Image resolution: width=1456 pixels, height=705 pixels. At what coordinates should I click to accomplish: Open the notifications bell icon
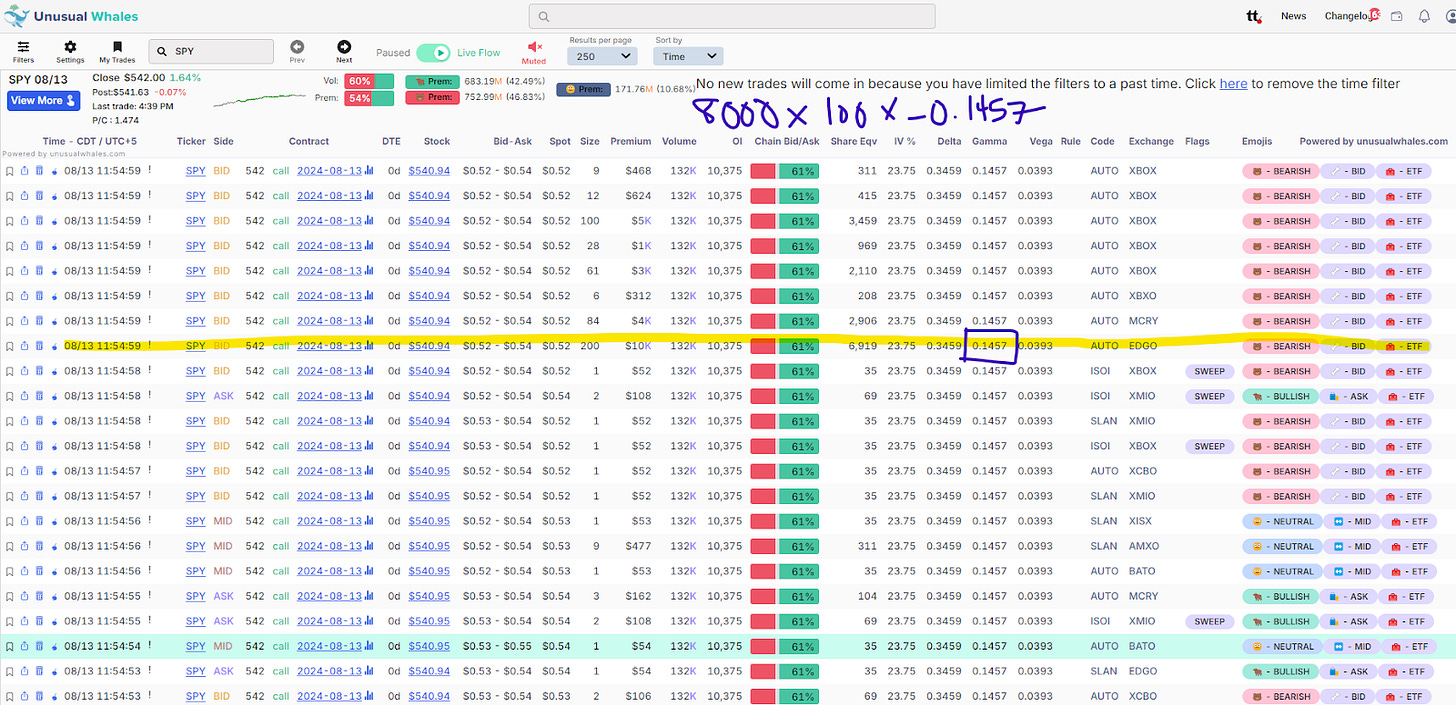(x=1424, y=16)
